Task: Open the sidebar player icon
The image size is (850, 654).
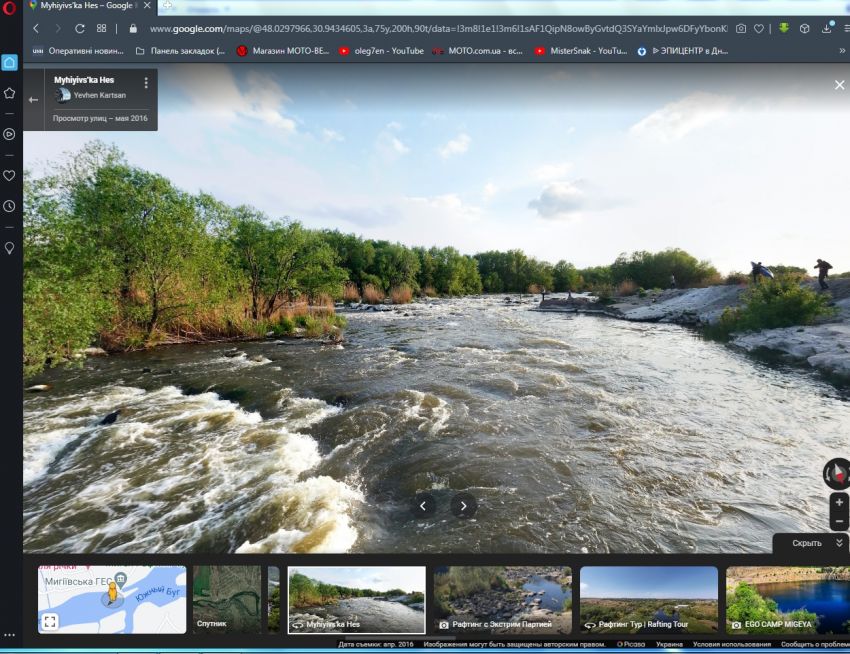Action: point(9,134)
